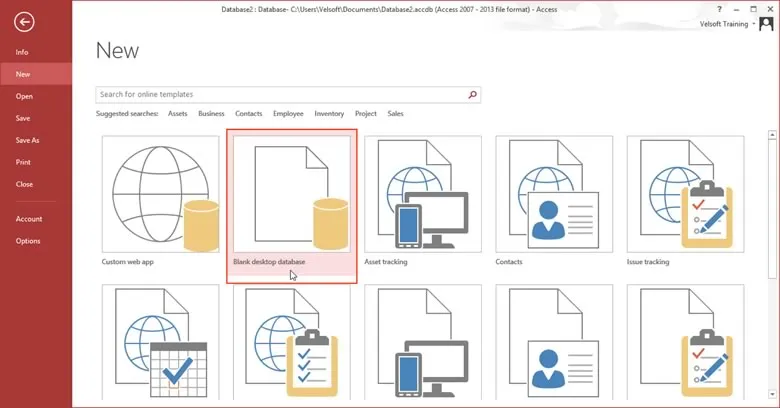Open the second-row desktop monitor and phone template
The height and width of the screenshot is (408, 780).
pos(423,342)
